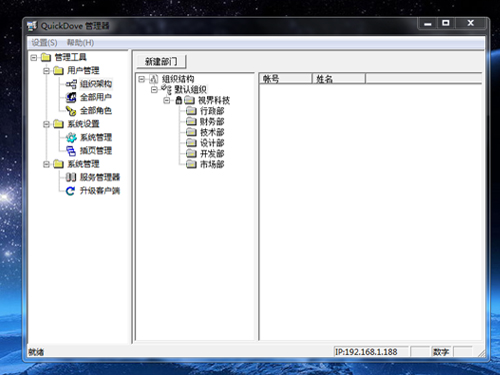Select the 默认组织 node label
500x375 pixels.
pos(190,90)
